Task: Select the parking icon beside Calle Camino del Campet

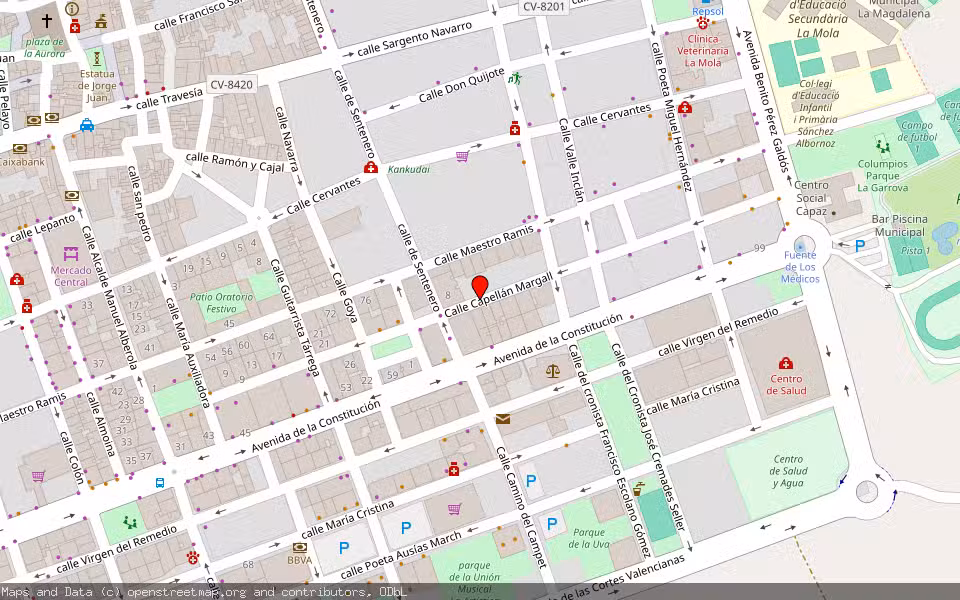Action: point(531,481)
